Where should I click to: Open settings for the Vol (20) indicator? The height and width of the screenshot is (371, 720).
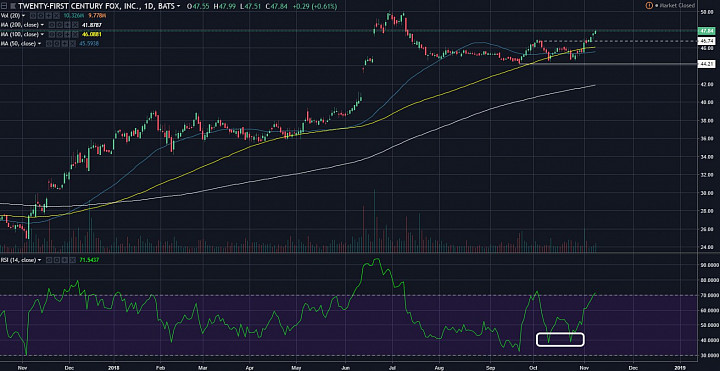[x=41, y=16]
